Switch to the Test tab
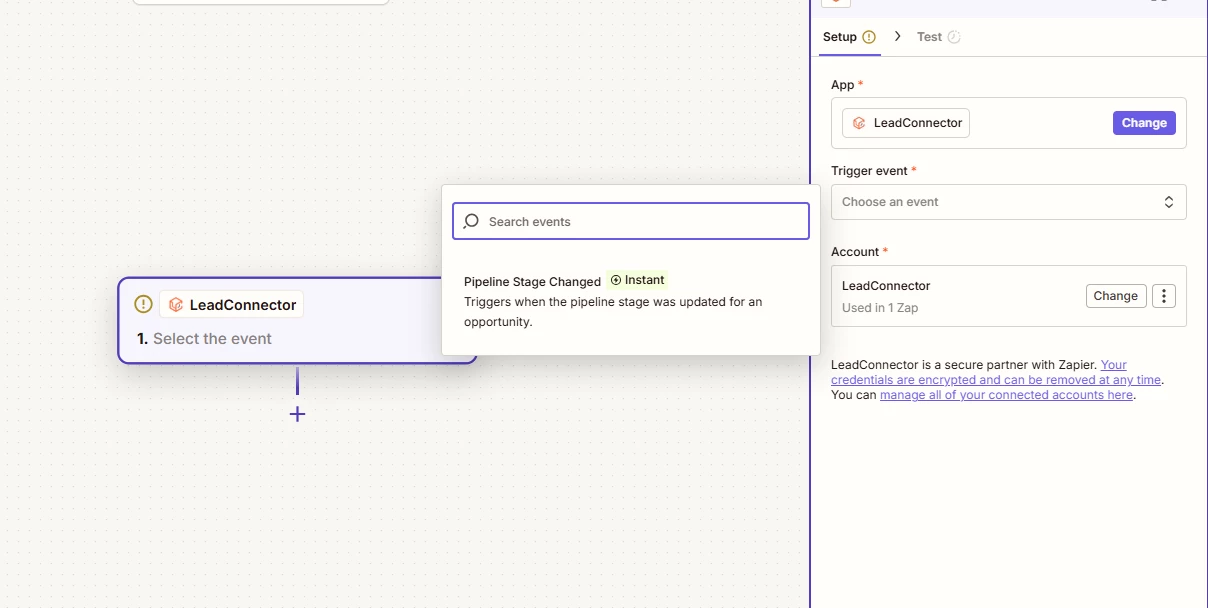The width and height of the screenshot is (1208, 608). point(939,37)
